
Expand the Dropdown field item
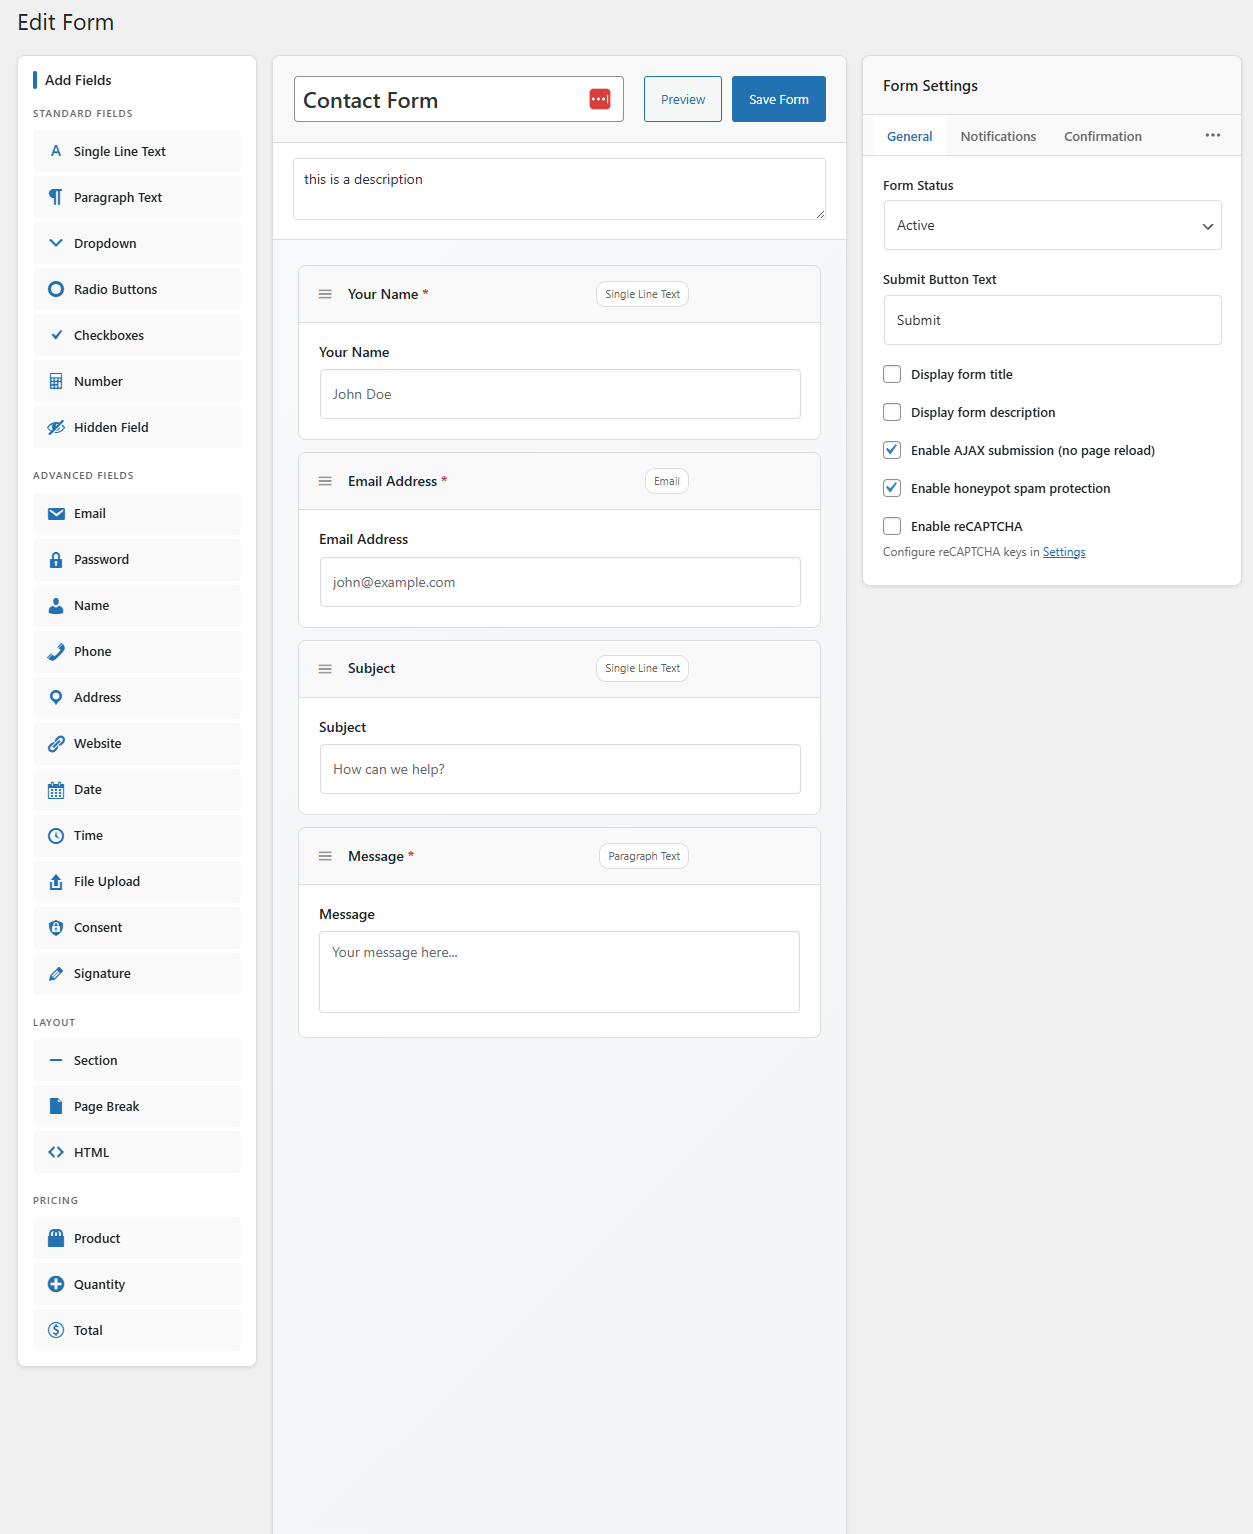coord(136,243)
